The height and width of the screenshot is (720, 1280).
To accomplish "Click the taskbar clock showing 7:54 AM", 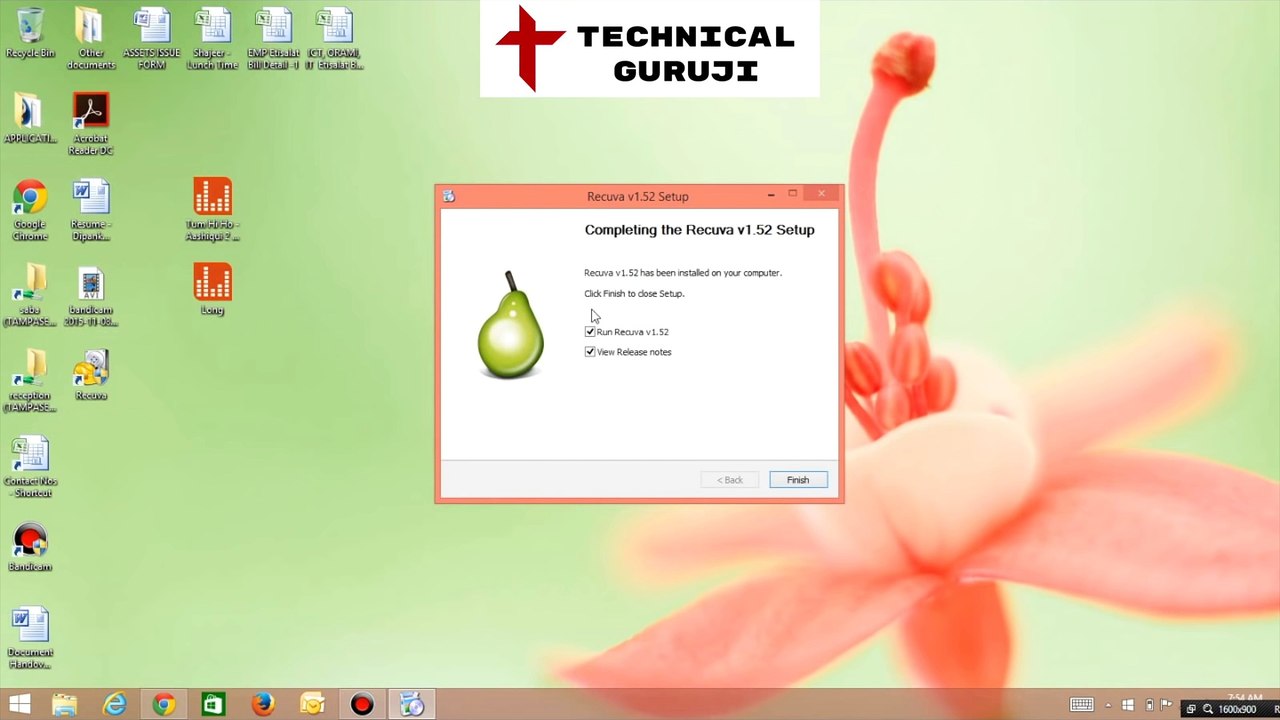I will 1245,698.
